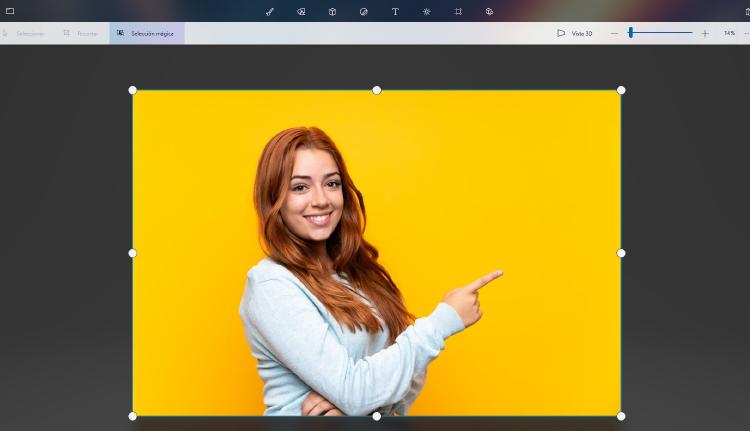The height and width of the screenshot is (431, 750).
Task: Open the 3D shapes tool
Action: tap(332, 12)
